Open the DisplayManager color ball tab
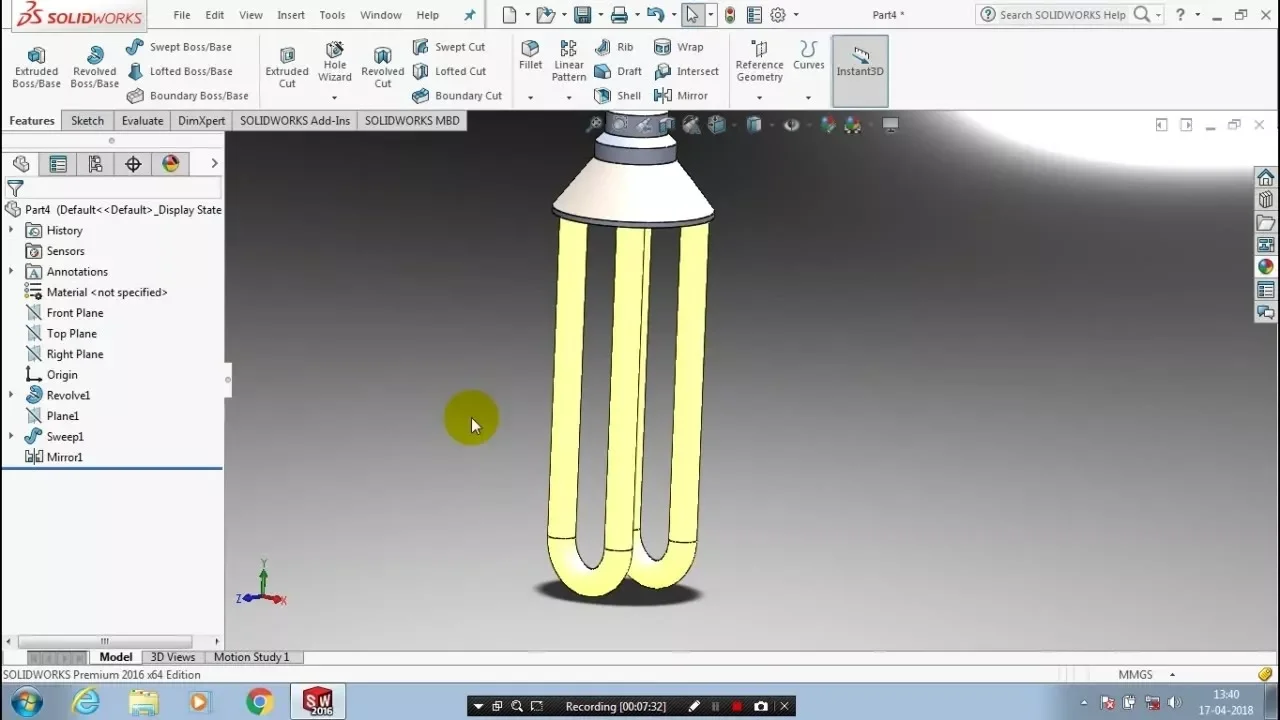 click(171, 164)
